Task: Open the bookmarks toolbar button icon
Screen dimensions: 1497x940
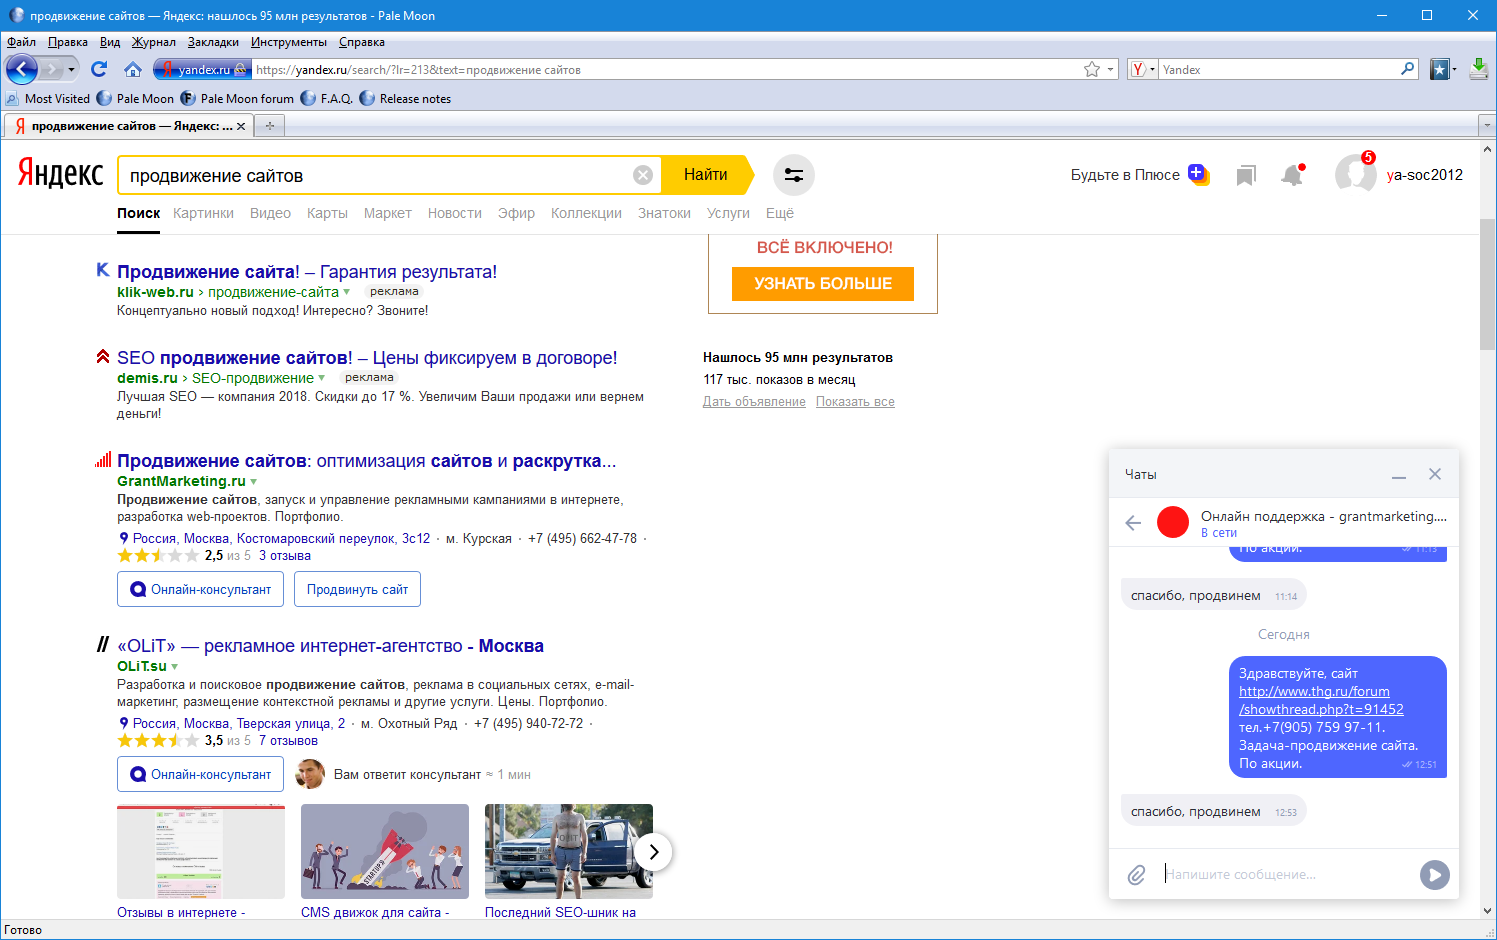Action: [1440, 69]
